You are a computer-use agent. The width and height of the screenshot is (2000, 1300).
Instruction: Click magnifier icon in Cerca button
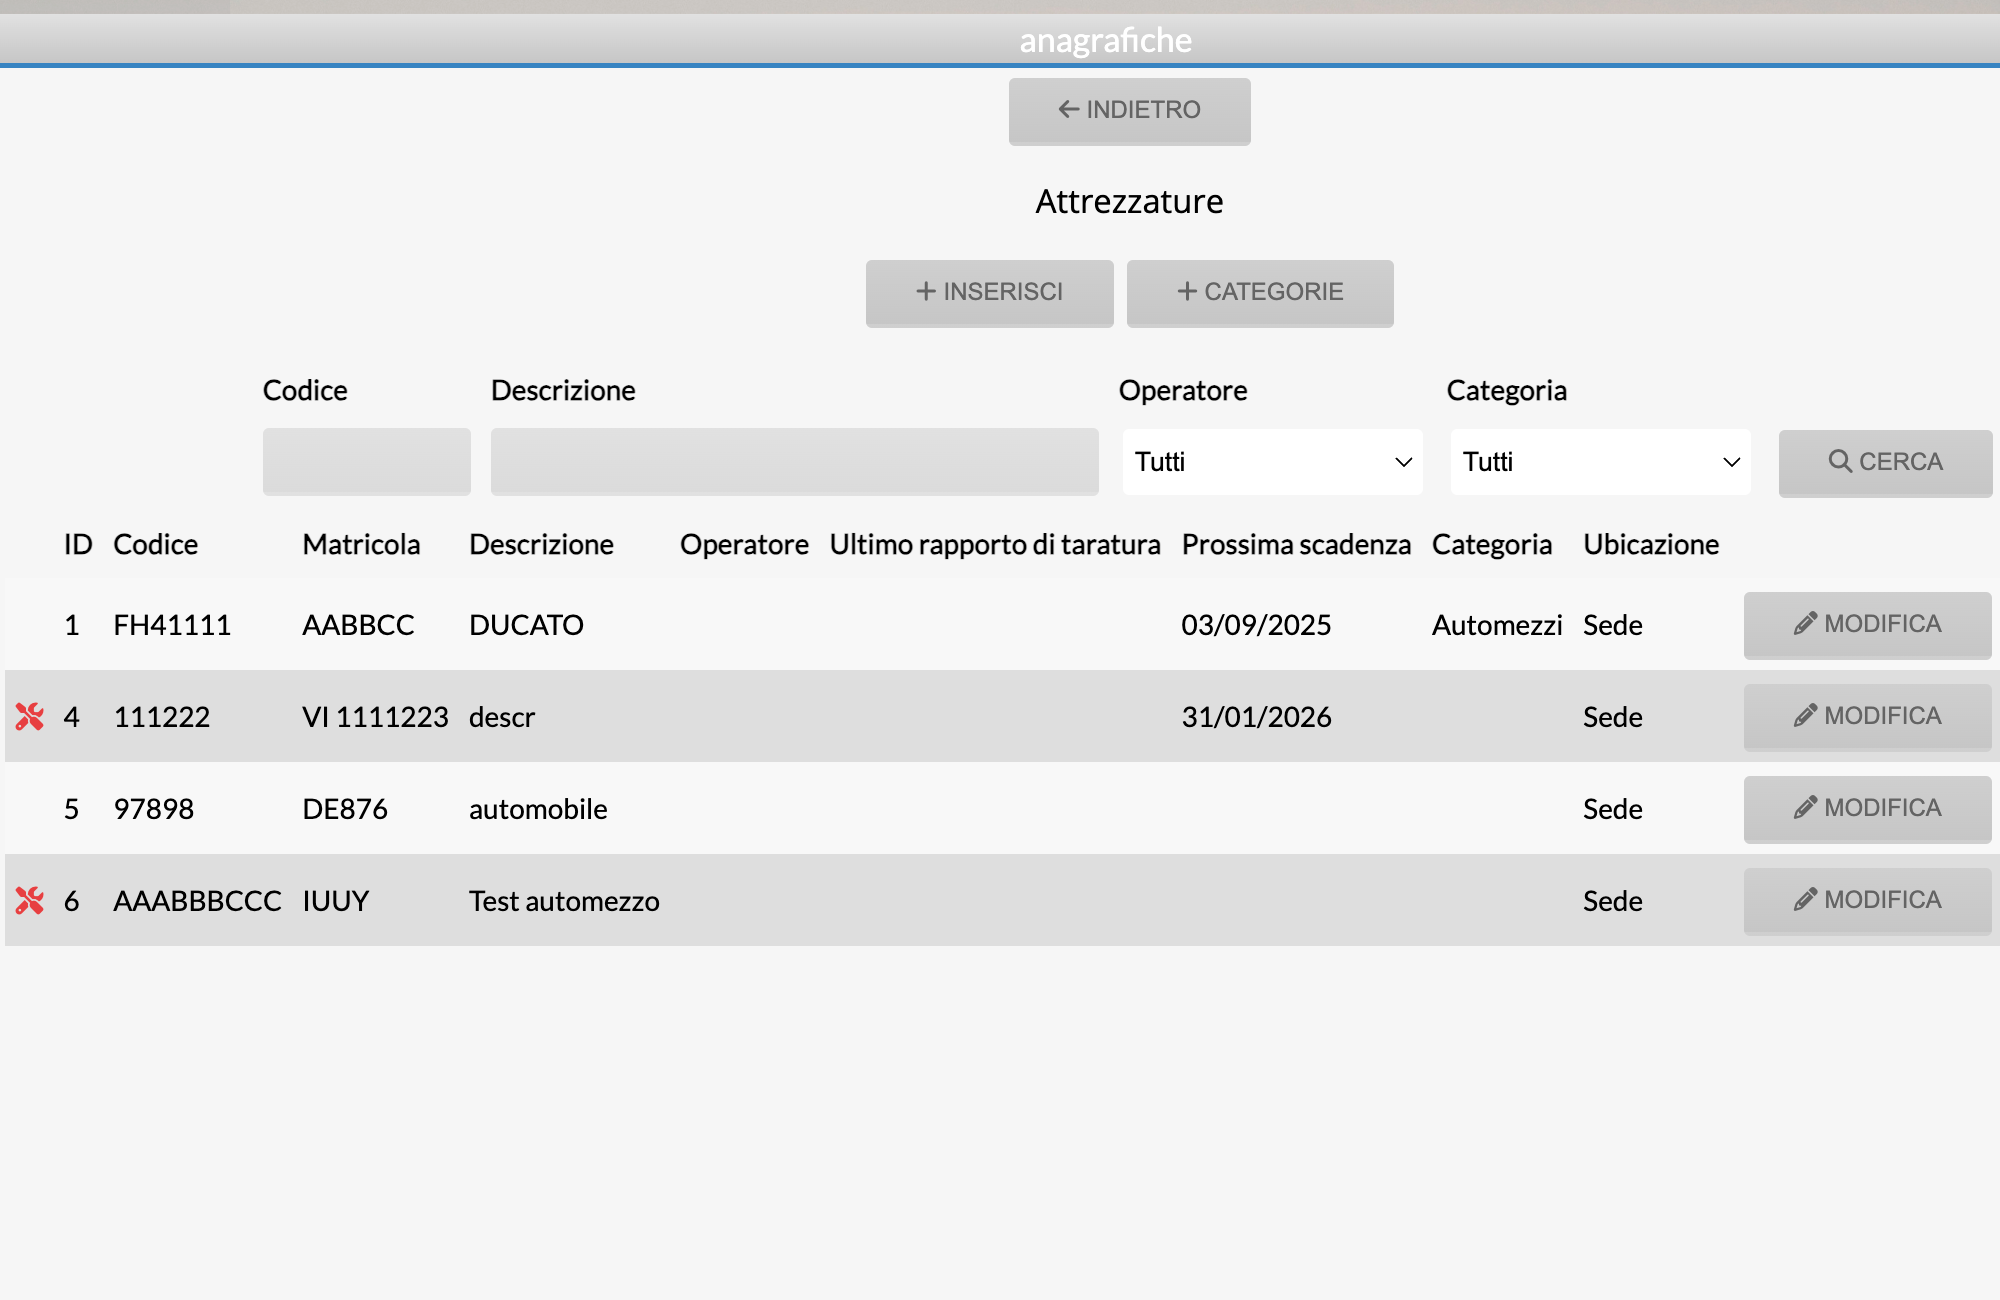(1839, 461)
